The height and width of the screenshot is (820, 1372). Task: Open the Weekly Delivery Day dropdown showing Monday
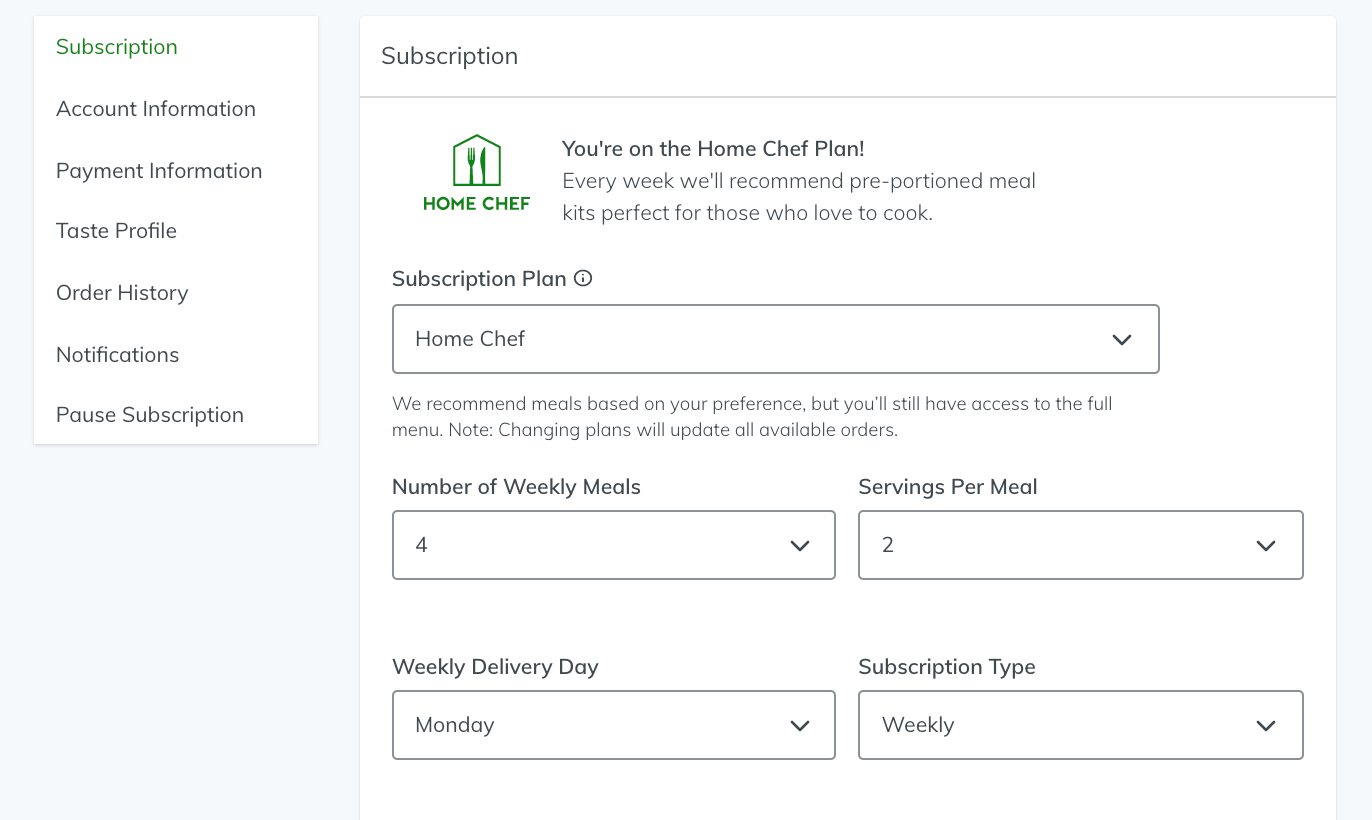pos(614,725)
